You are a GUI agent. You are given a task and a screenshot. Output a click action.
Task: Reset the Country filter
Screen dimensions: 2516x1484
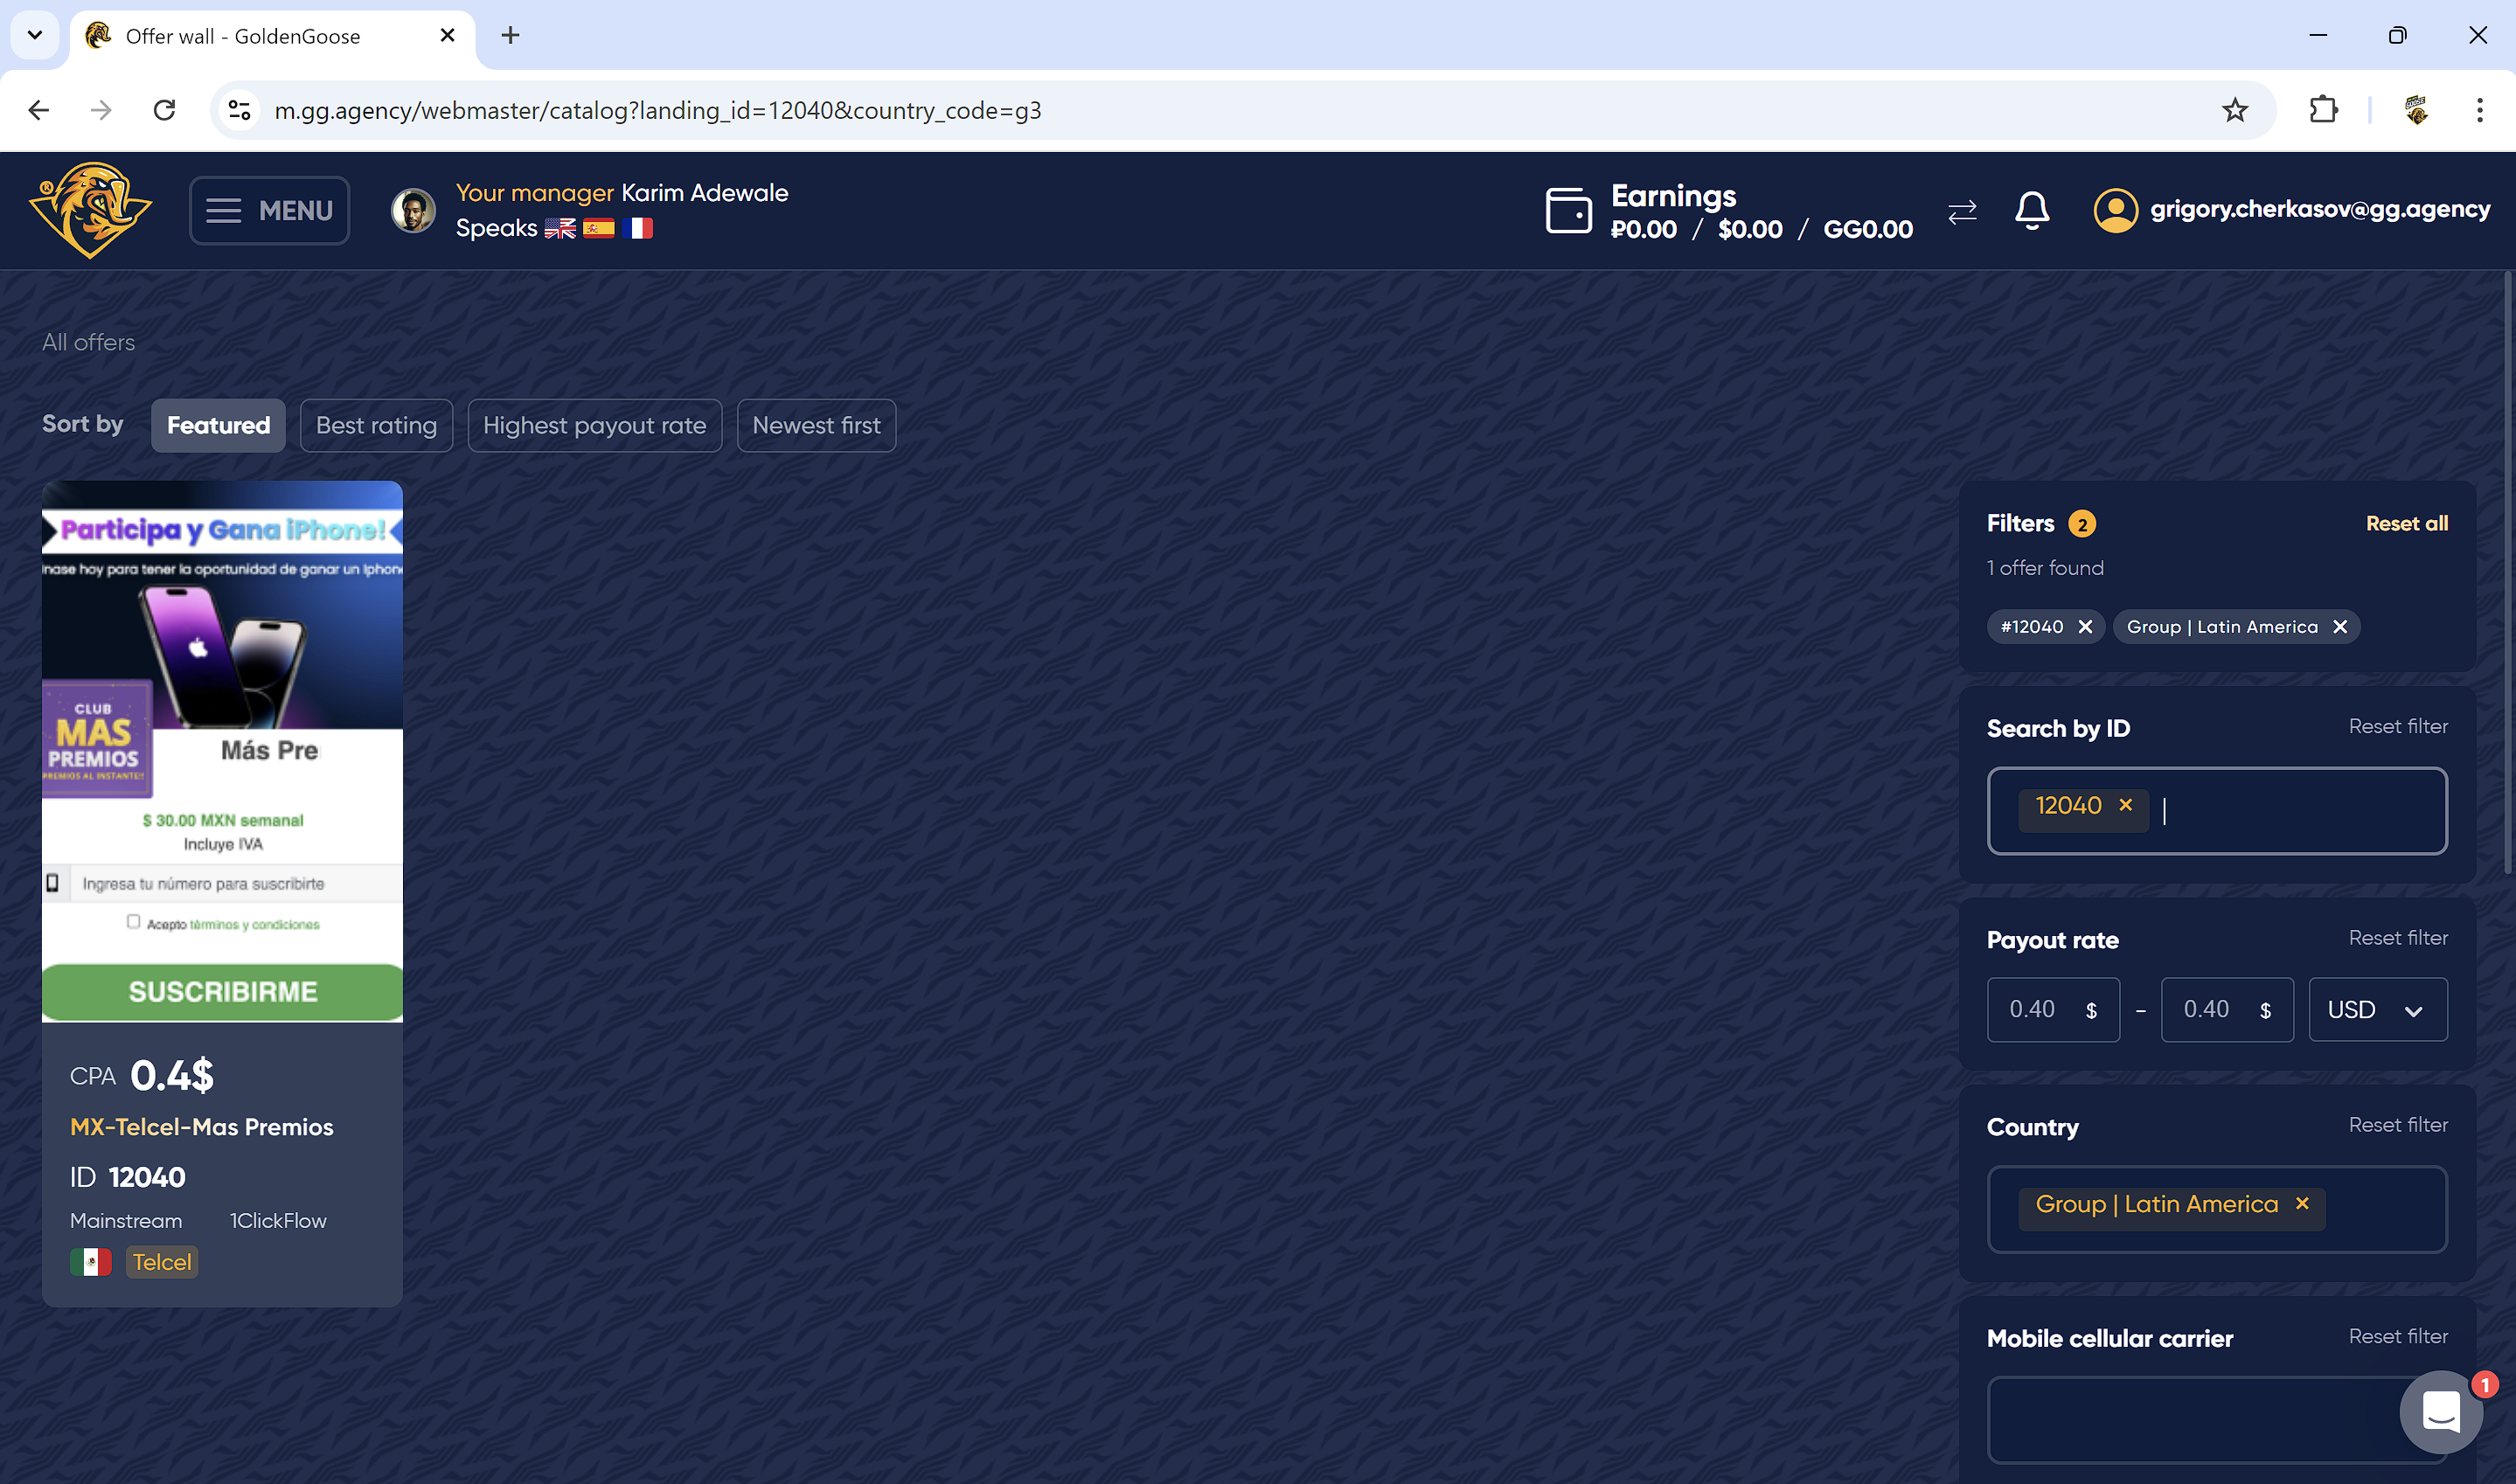pos(2398,1125)
